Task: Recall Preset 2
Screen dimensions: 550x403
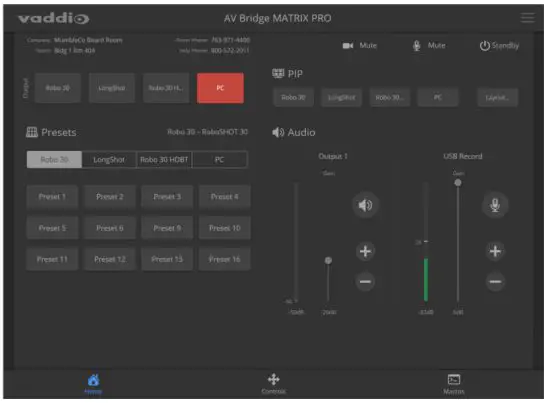Action: [110, 197]
